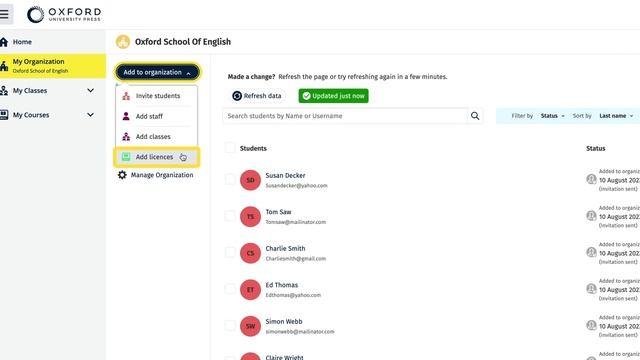
Task: Click Ed Thomas's ET avatar
Action: [250, 290]
